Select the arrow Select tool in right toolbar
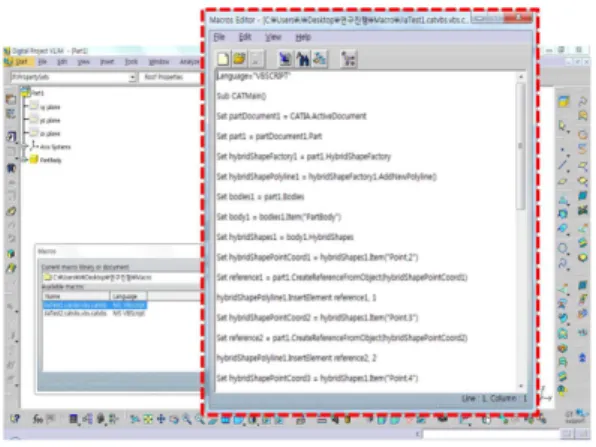This screenshot has width=596, height=447. (x=563, y=126)
